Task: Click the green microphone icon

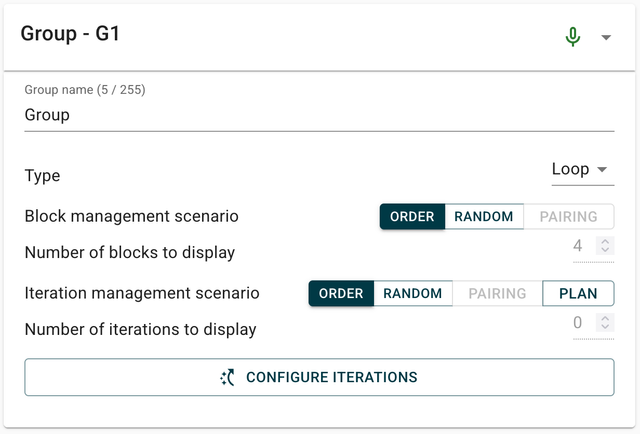Action: pos(572,37)
